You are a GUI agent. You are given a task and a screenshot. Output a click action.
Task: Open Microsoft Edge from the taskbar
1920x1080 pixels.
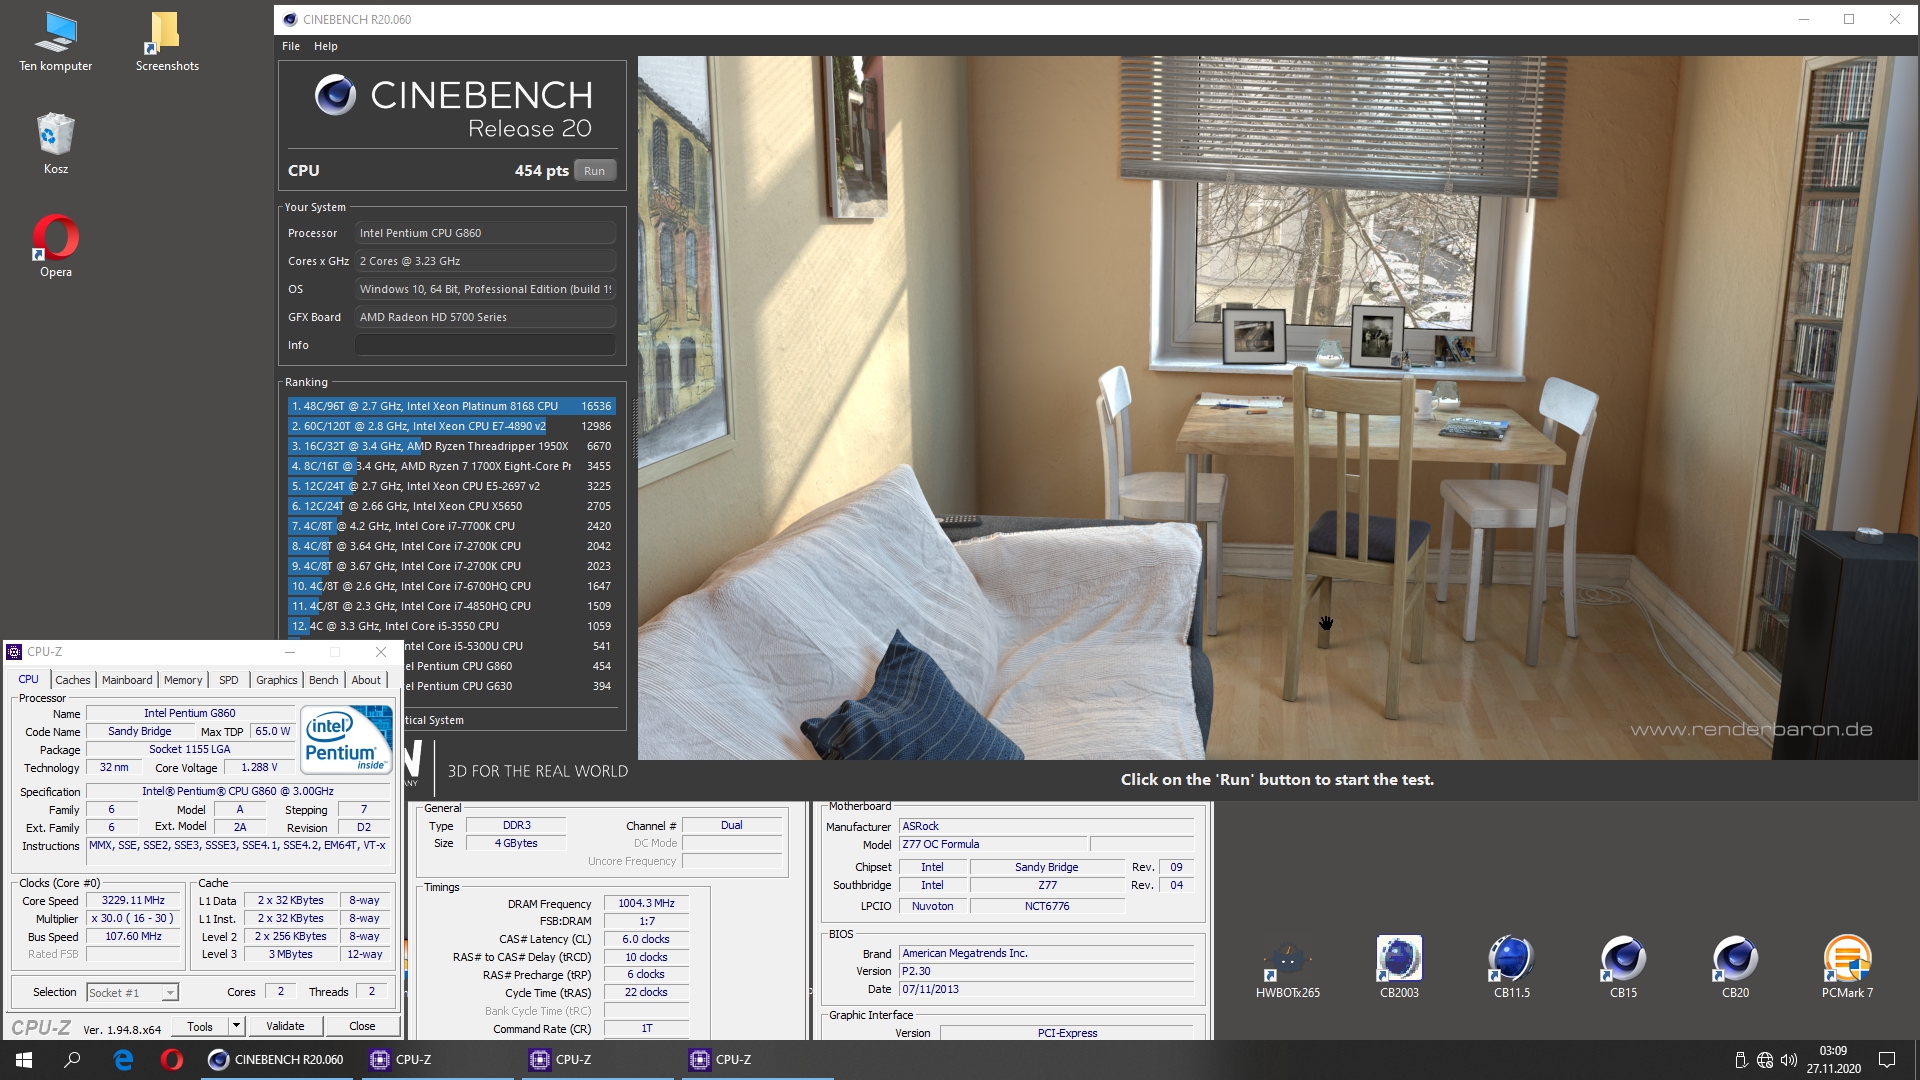(123, 1060)
